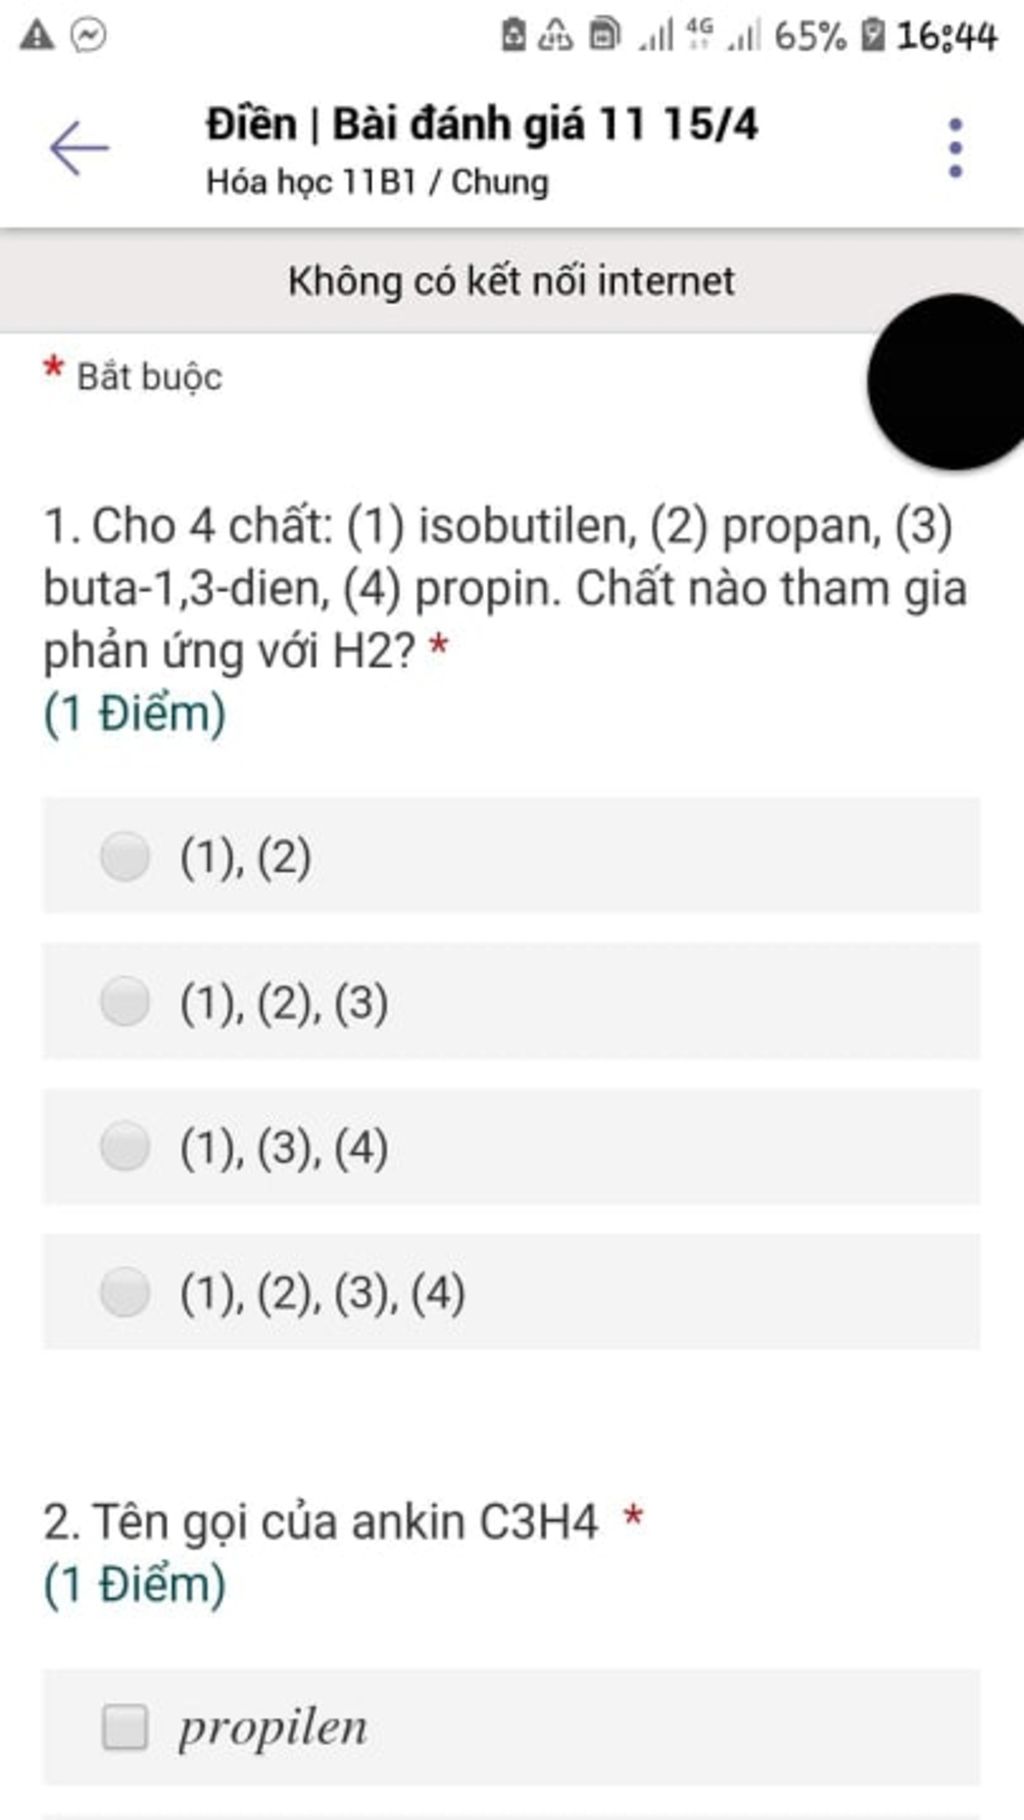
Task: Tap question 2 text about ankin C3H4
Action: pyautogui.click(x=320, y=1522)
